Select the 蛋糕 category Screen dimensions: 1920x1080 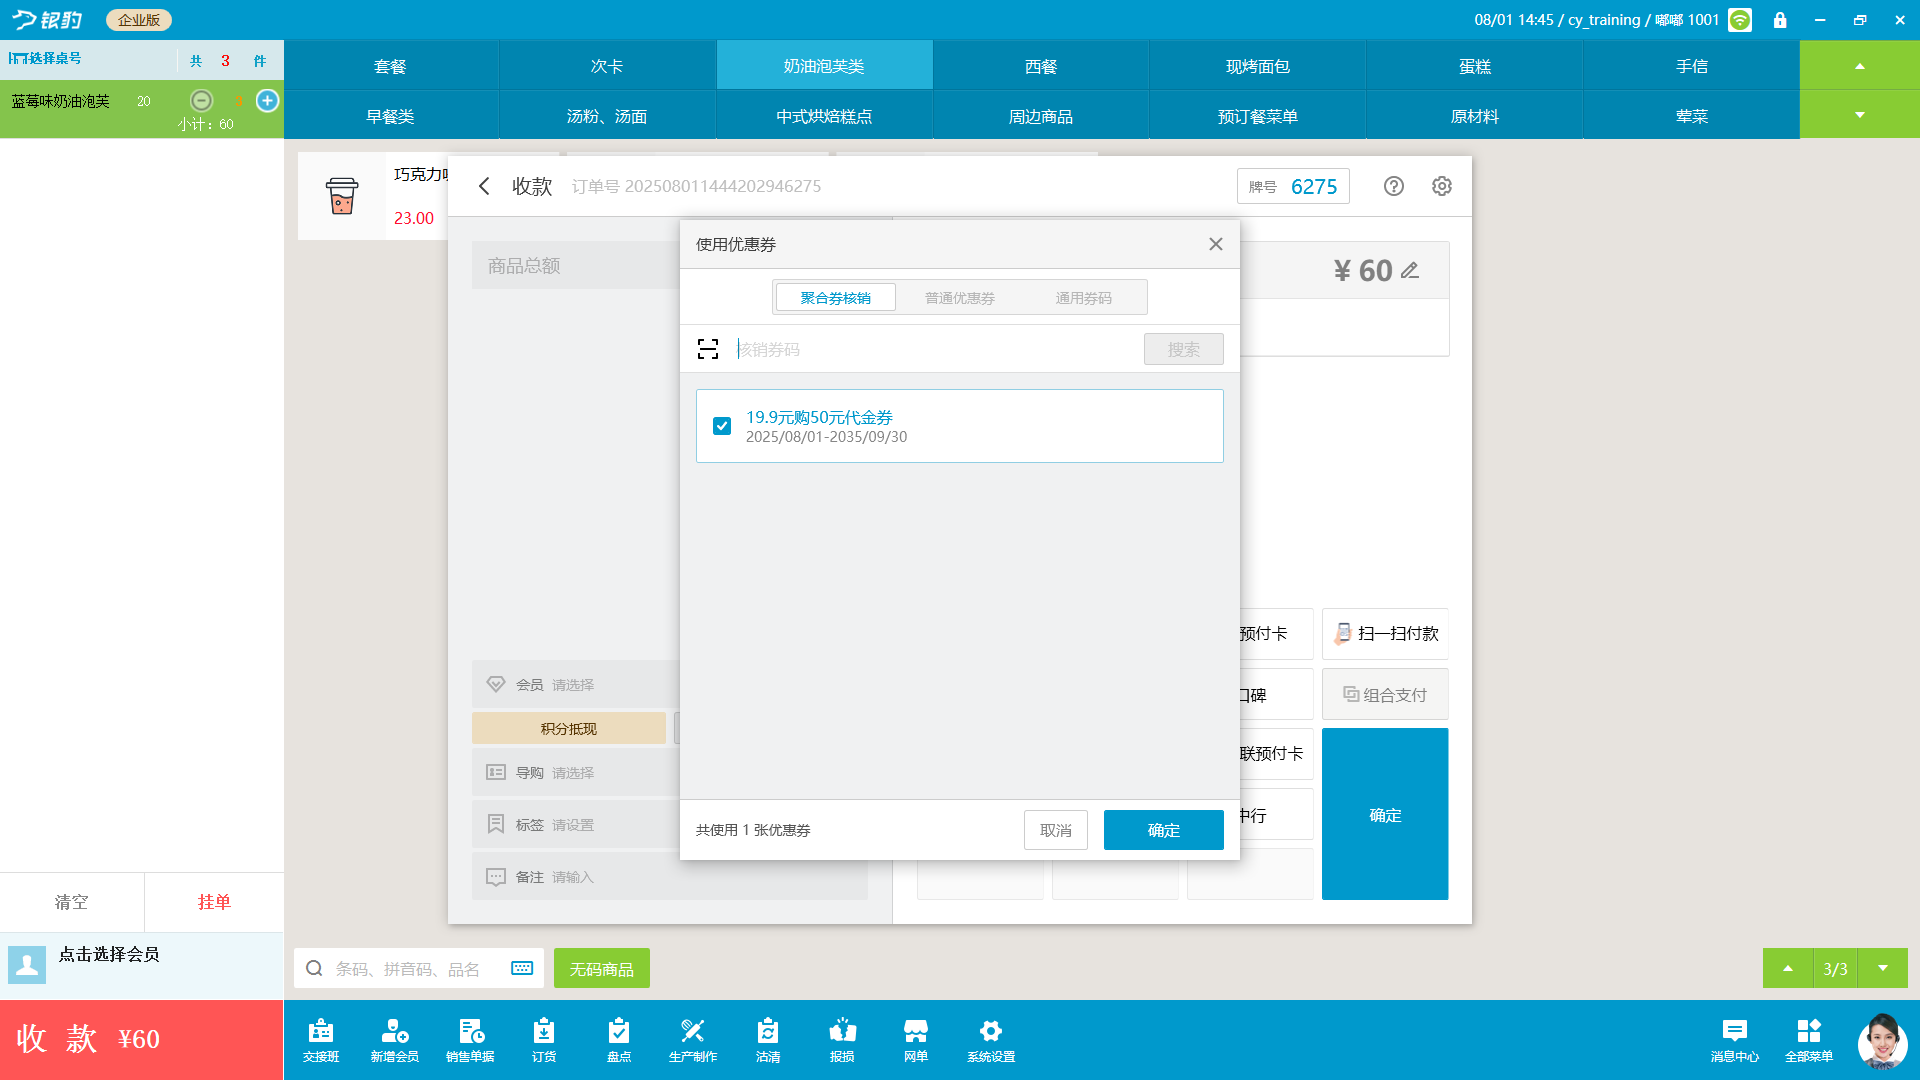(1475, 66)
